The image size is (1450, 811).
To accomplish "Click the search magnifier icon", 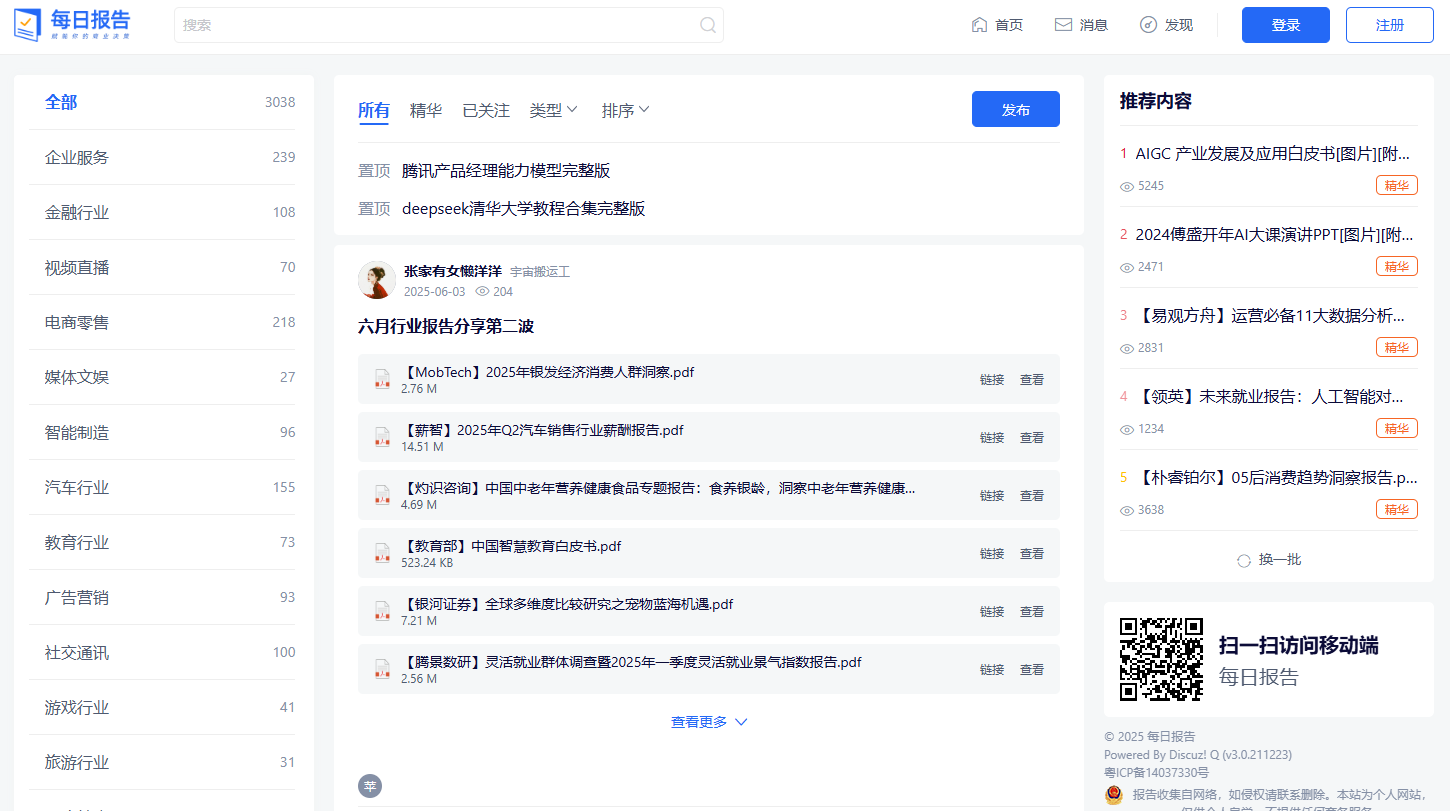I will pos(708,25).
